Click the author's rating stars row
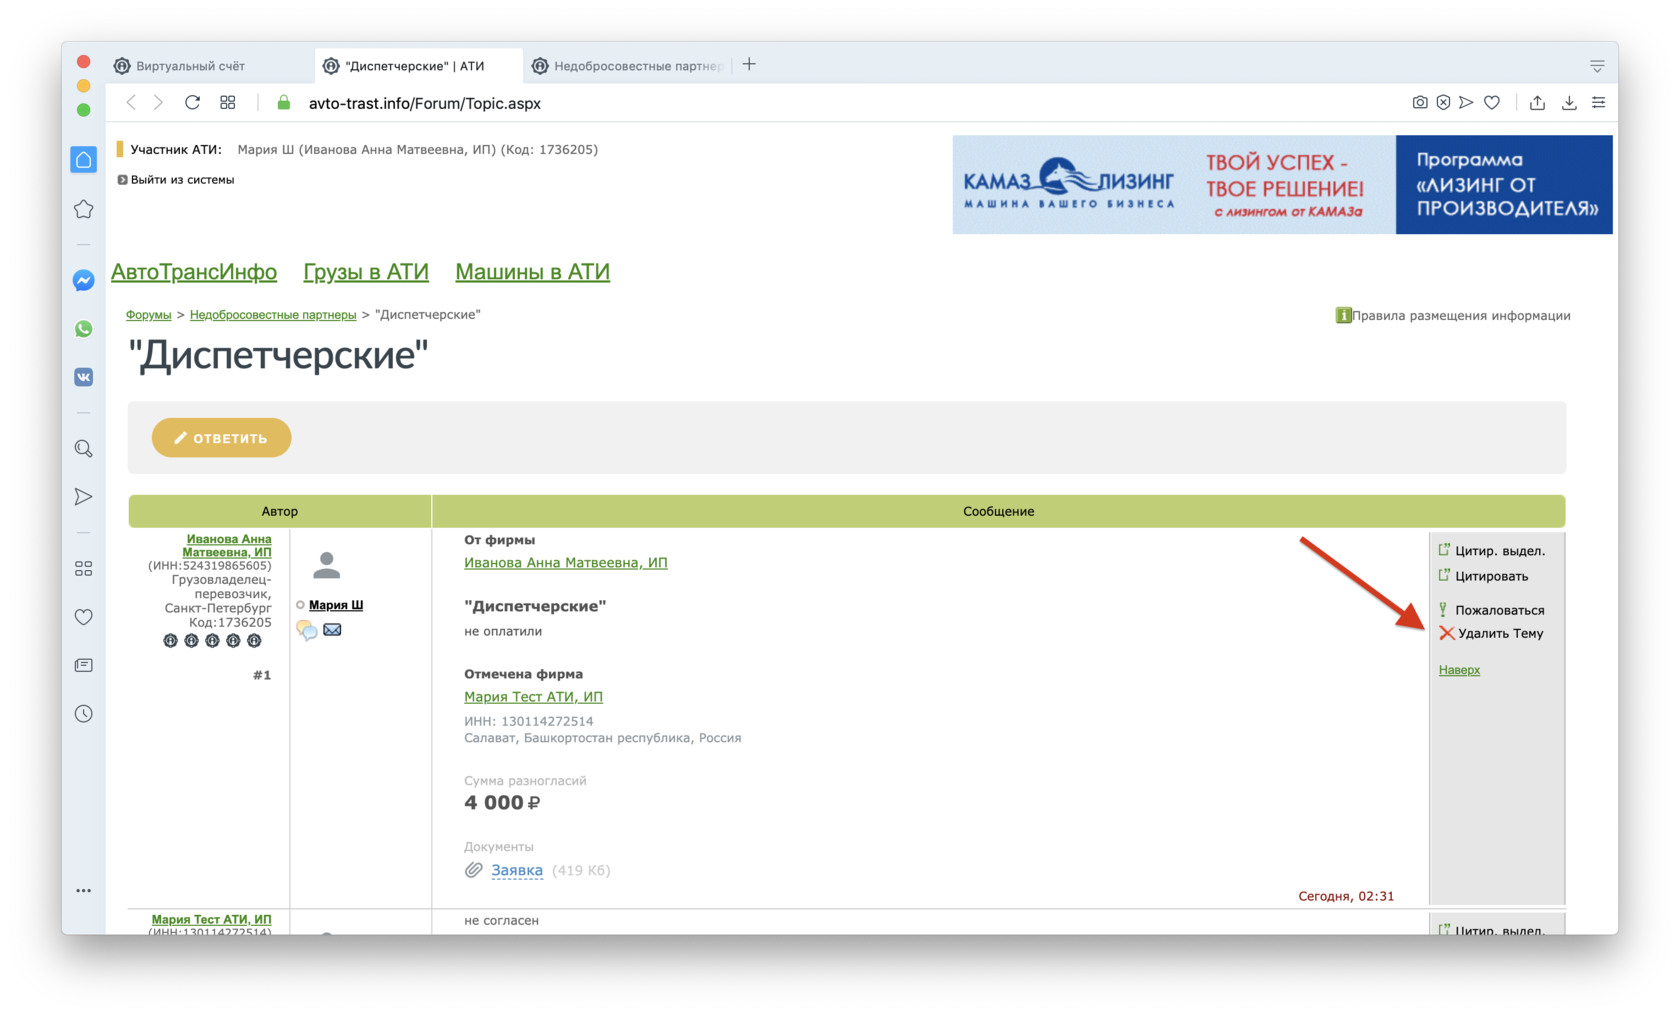This screenshot has height=1016, width=1680. click(x=212, y=641)
